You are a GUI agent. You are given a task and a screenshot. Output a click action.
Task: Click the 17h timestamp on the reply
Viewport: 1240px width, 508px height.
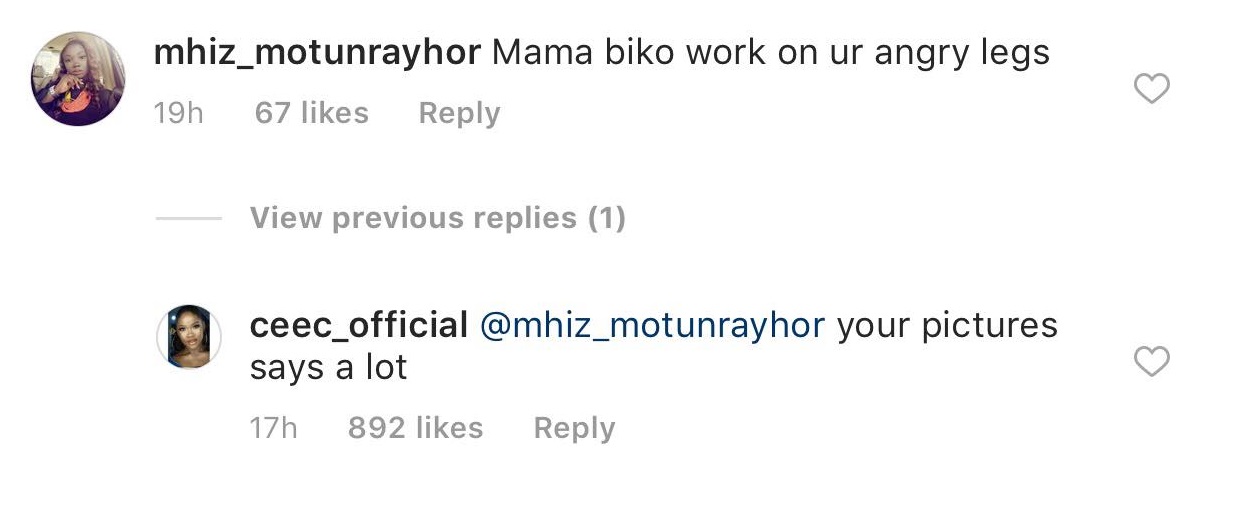click(273, 428)
